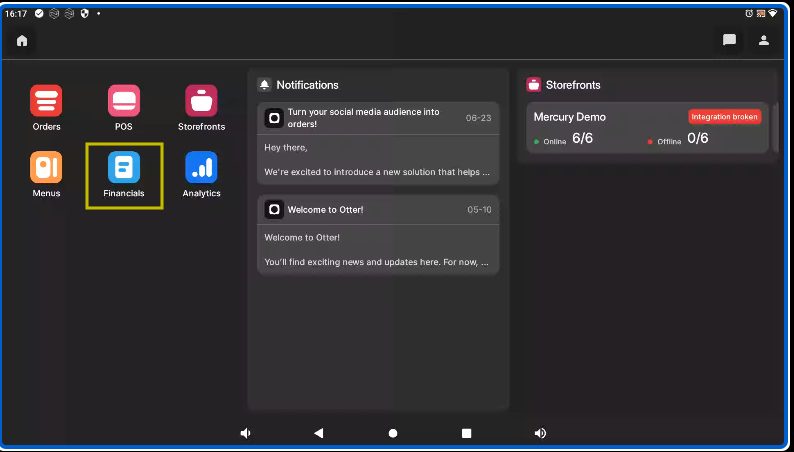Go to home via top-left house icon
The height and width of the screenshot is (452, 794).
22,41
